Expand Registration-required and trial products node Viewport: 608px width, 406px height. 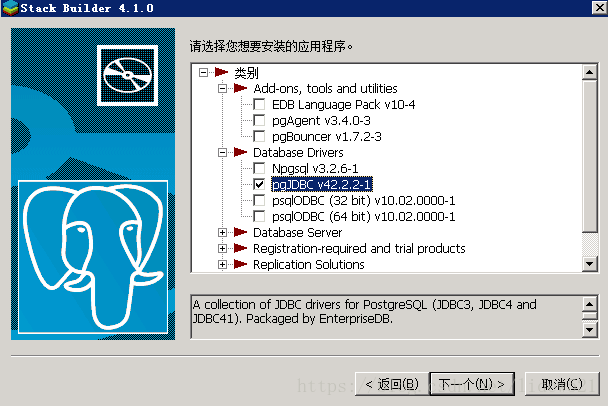pyautogui.click(x=222, y=248)
